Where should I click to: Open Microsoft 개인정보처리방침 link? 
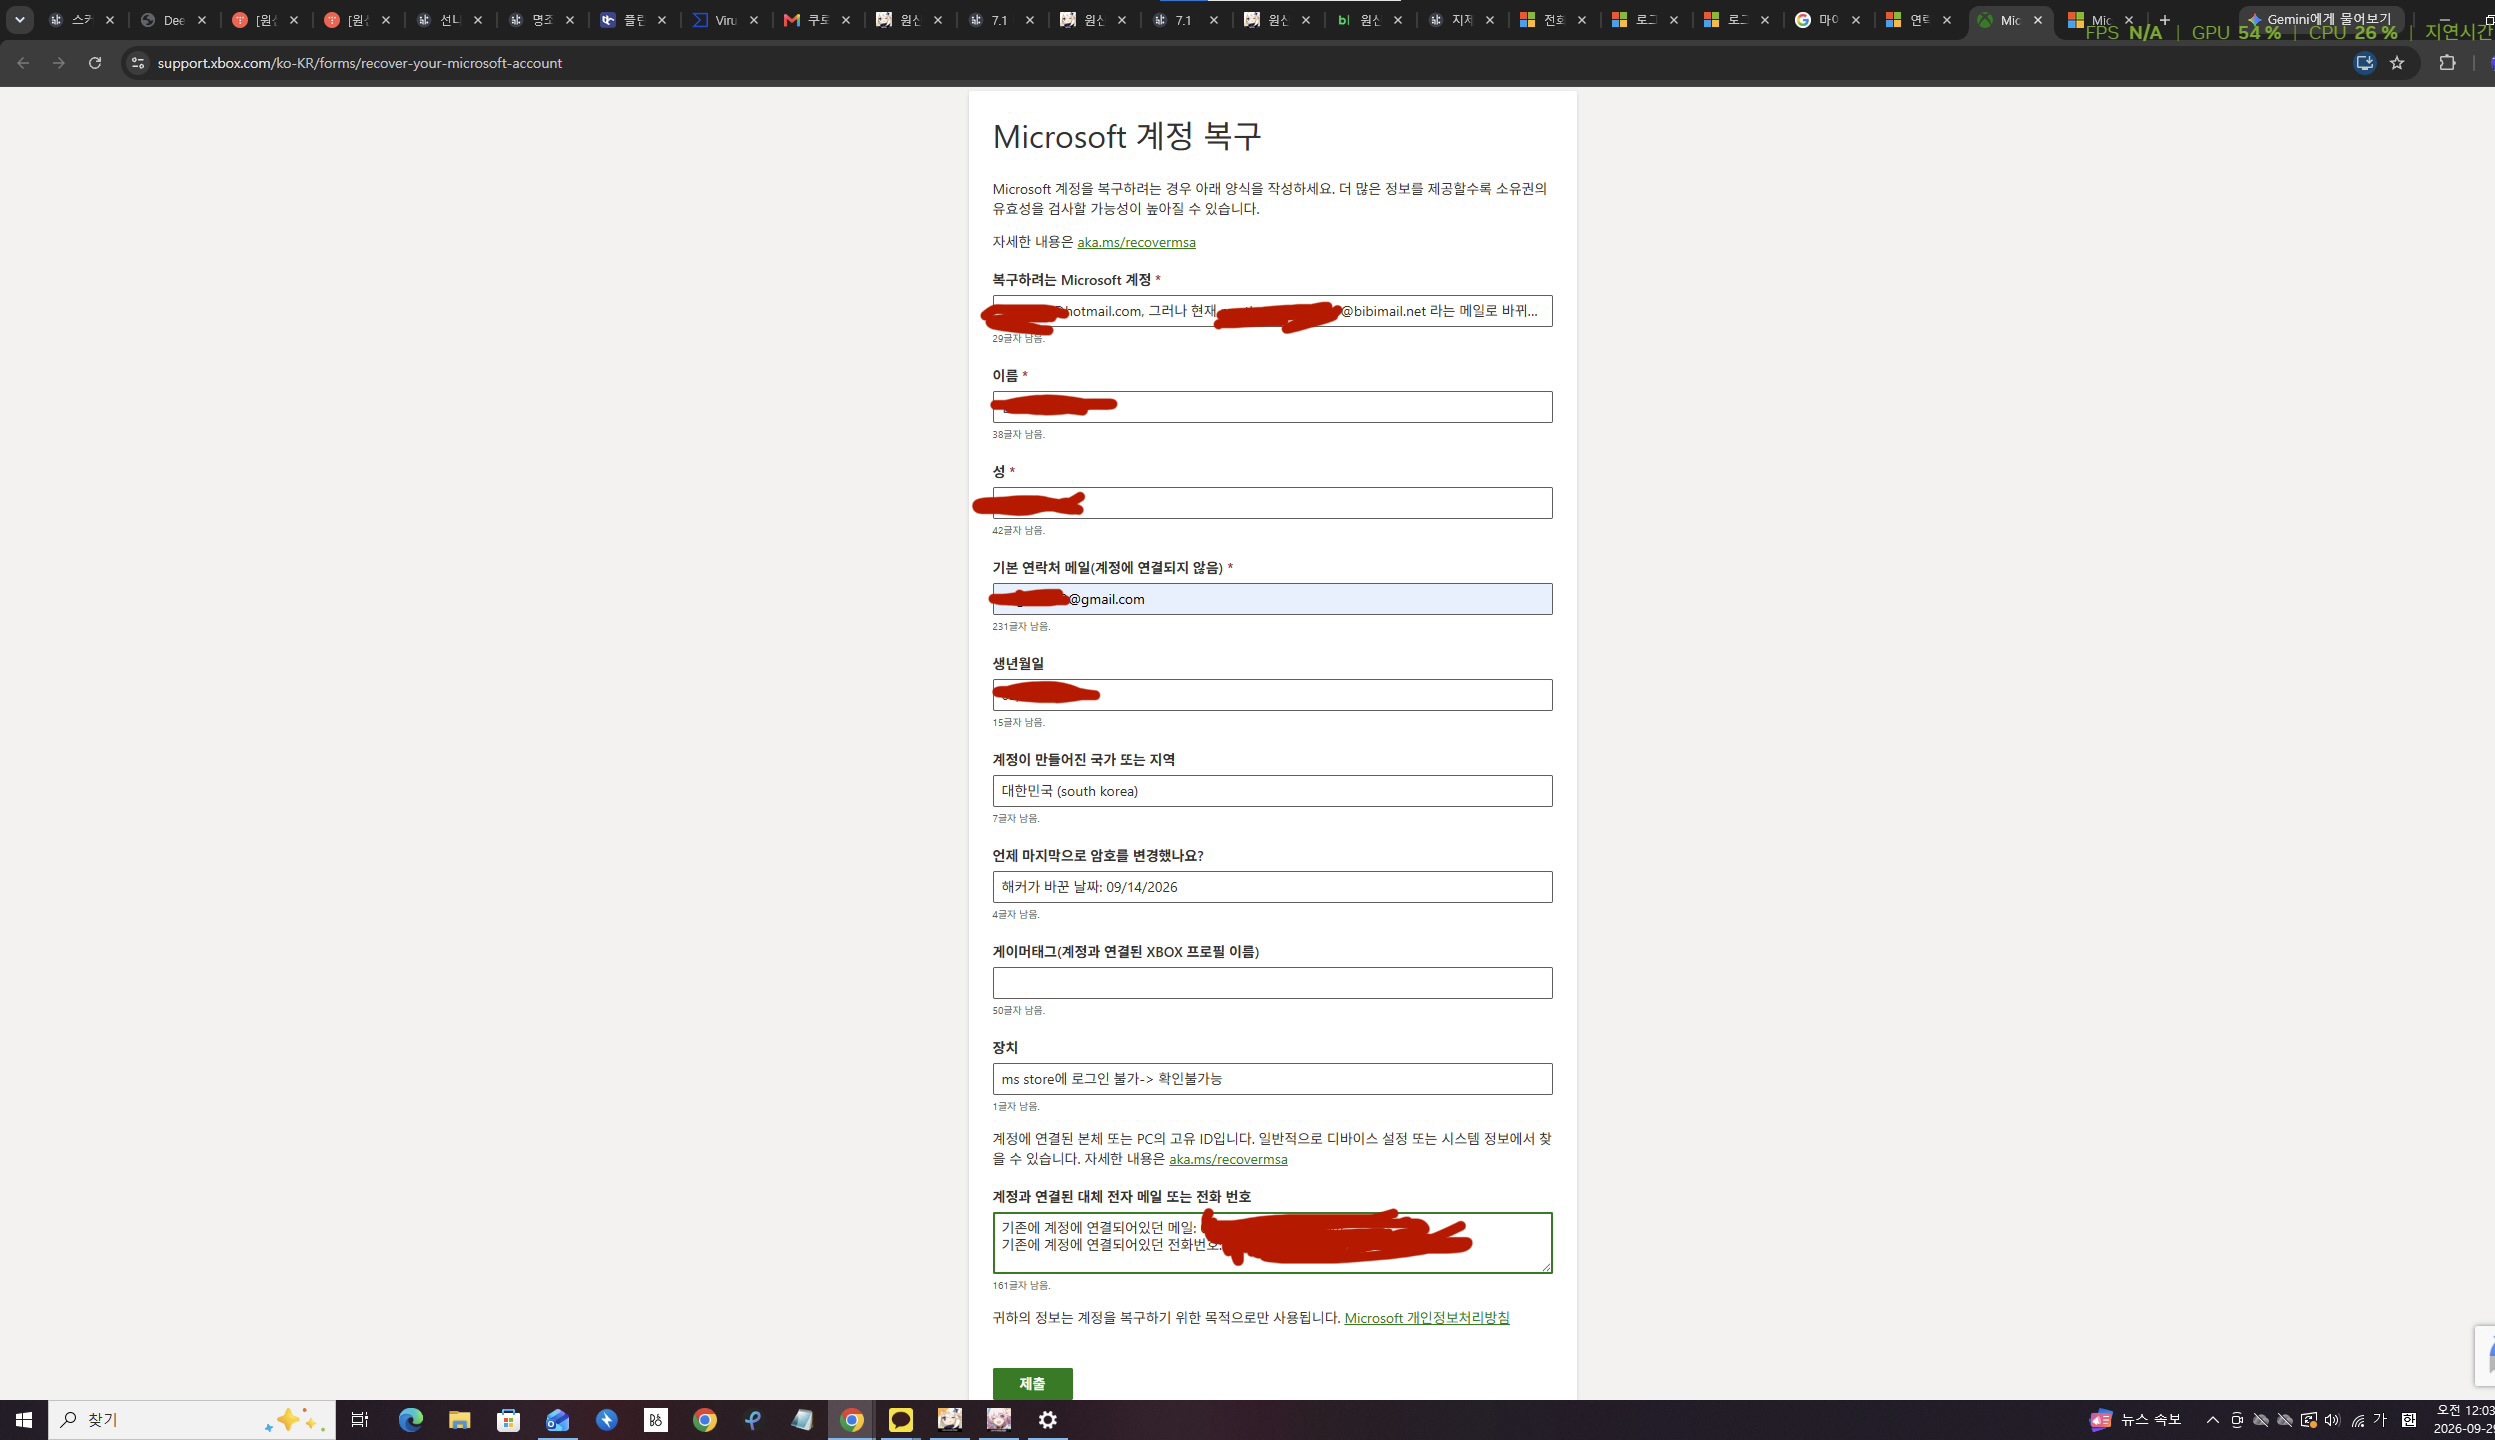(1427, 1318)
